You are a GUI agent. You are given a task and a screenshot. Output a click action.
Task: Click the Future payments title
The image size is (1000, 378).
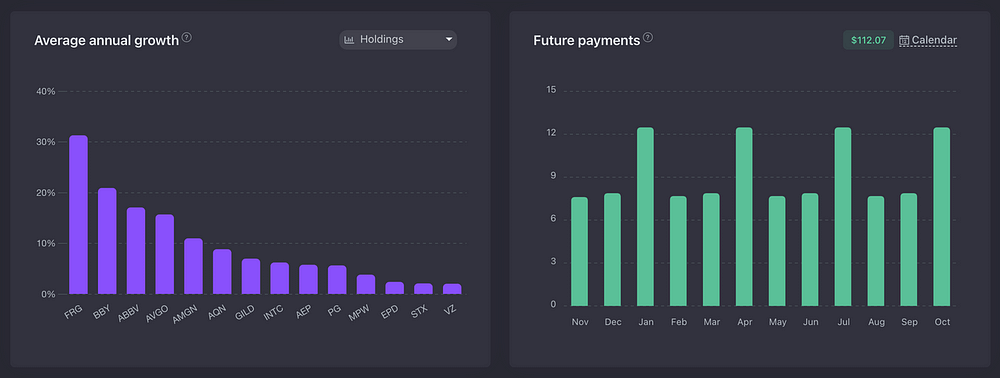(x=587, y=41)
